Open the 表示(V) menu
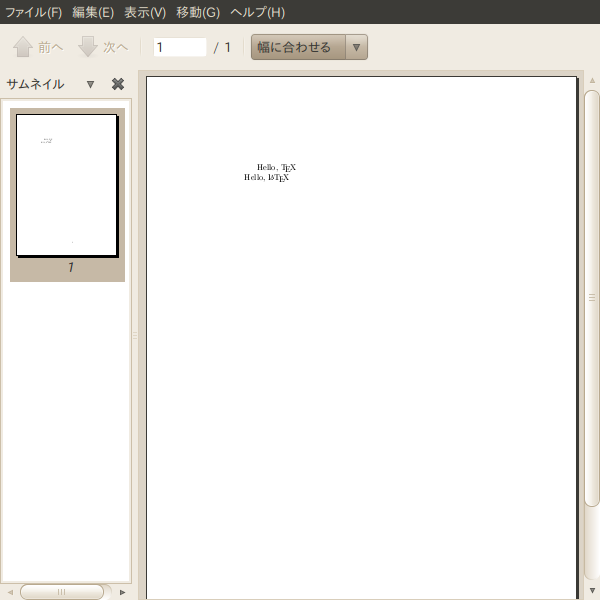The height and width of the screenshot is (600, 600). tap(145, 12)
